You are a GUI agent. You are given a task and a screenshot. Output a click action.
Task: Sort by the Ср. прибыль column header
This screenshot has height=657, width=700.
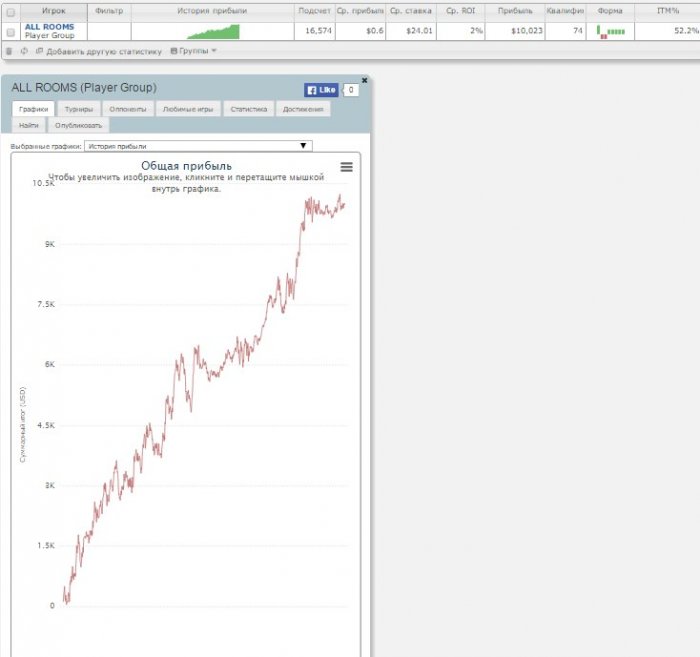[x=360, y=11]
